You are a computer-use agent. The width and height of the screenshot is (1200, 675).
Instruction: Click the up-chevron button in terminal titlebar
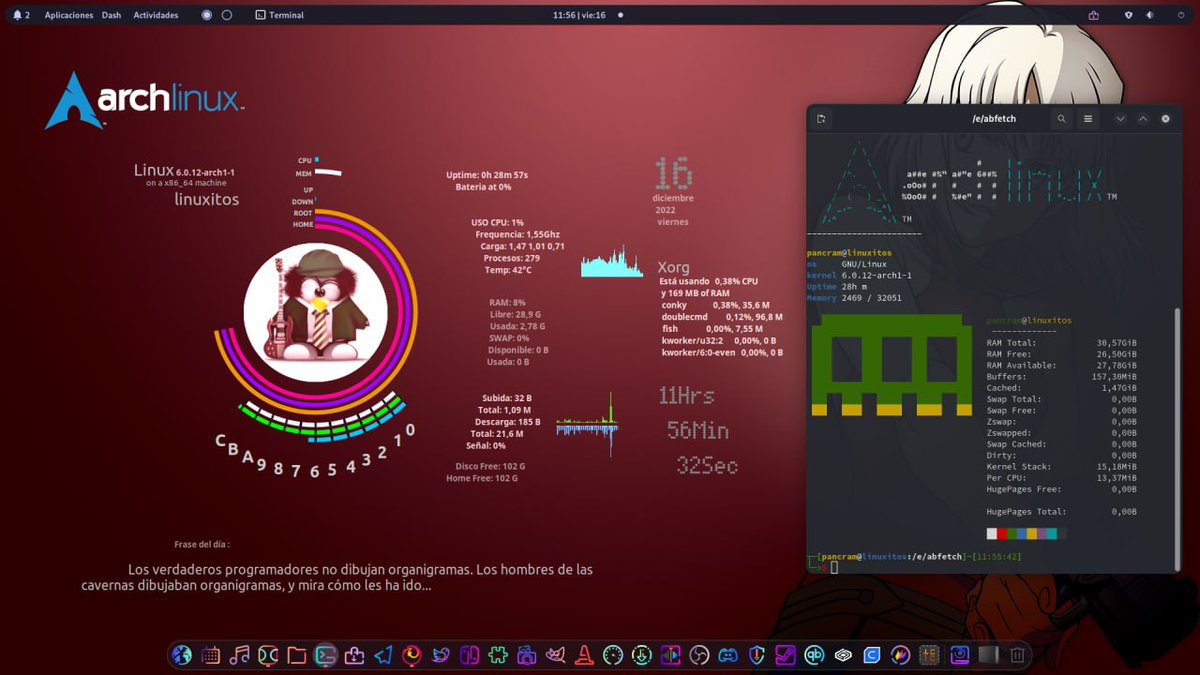[x=1143, y=119]
